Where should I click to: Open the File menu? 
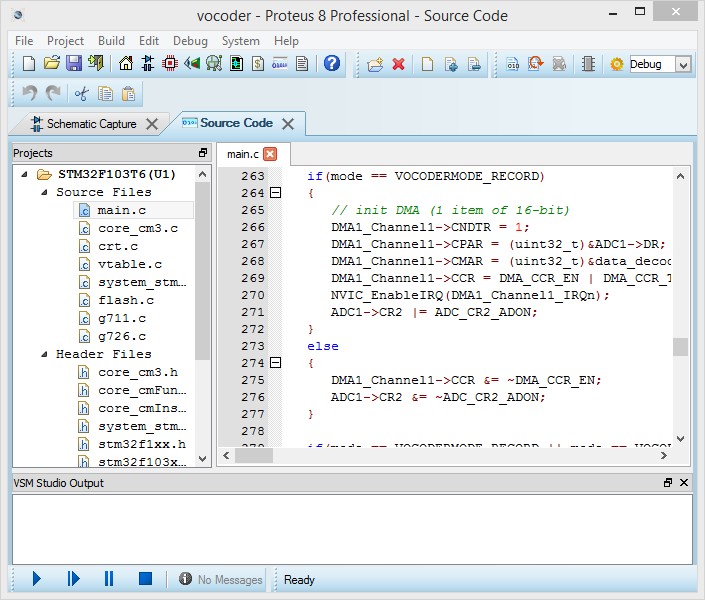coord(24,41)
